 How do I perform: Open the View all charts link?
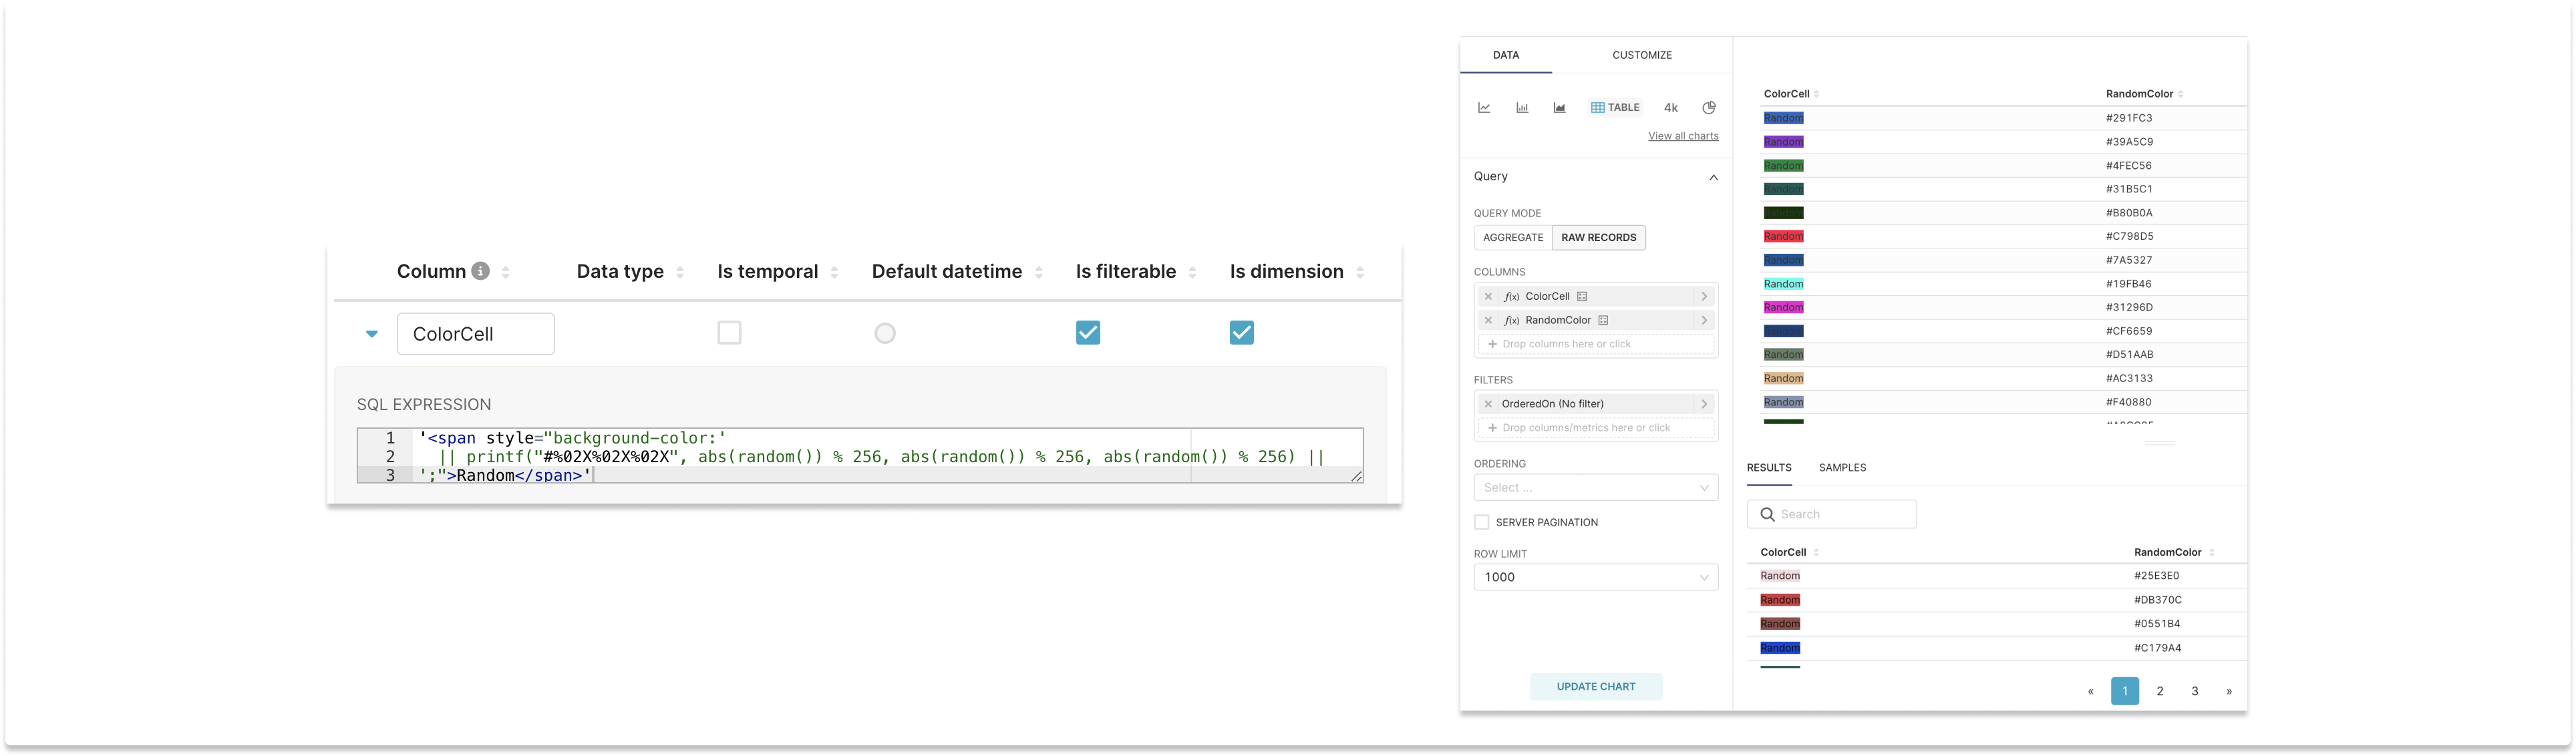click(x=1683, y=136)
